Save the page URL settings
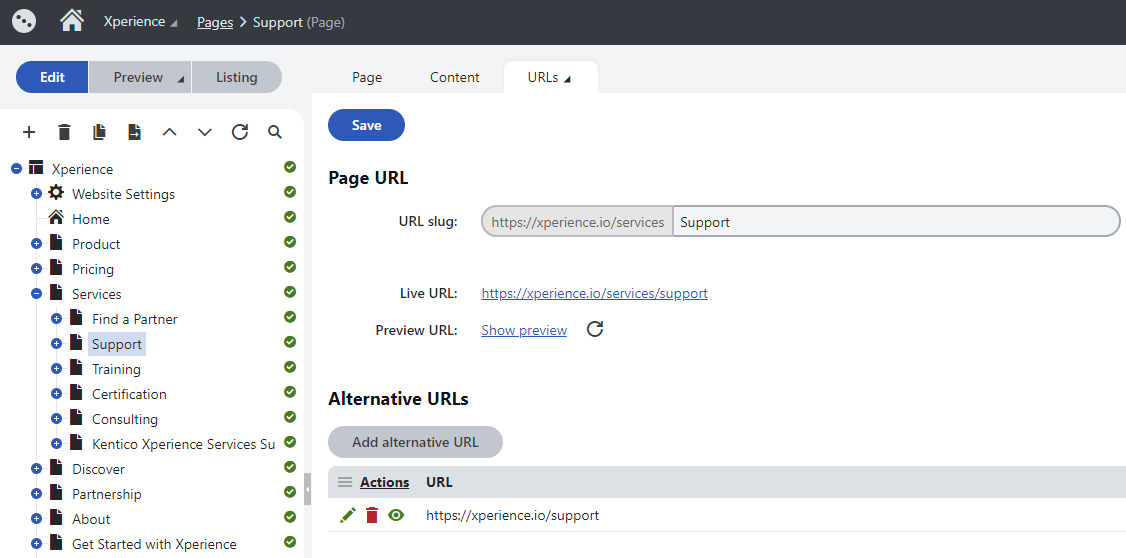This screenshot has height=558, width=1126. click(x=366, y=125)
